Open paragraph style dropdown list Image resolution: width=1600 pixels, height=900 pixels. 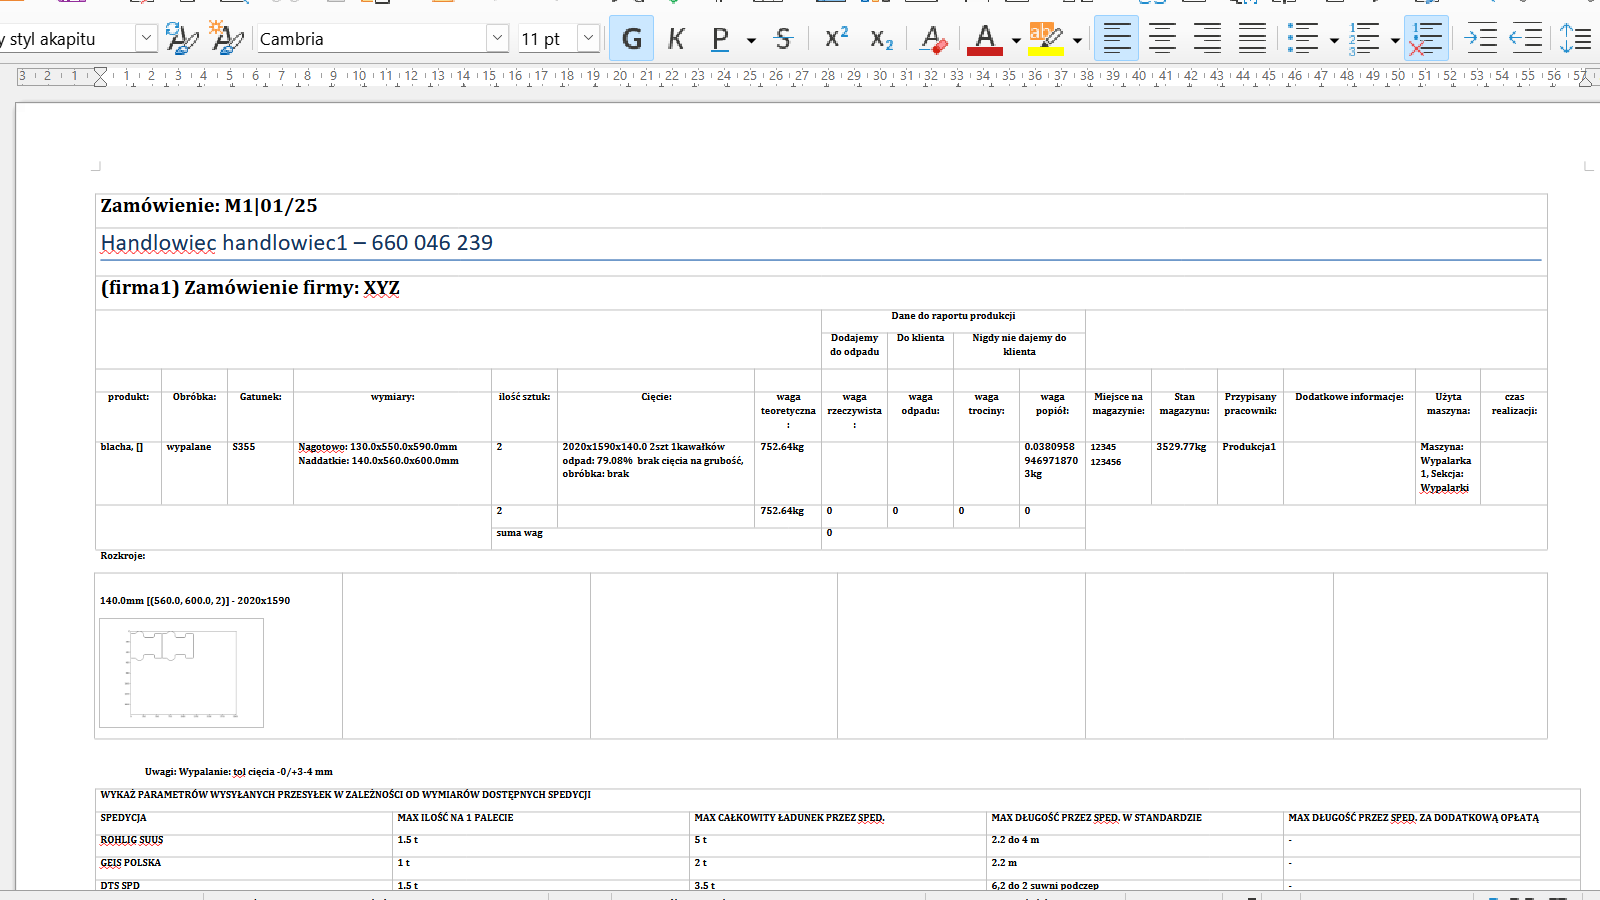point(146,39)
